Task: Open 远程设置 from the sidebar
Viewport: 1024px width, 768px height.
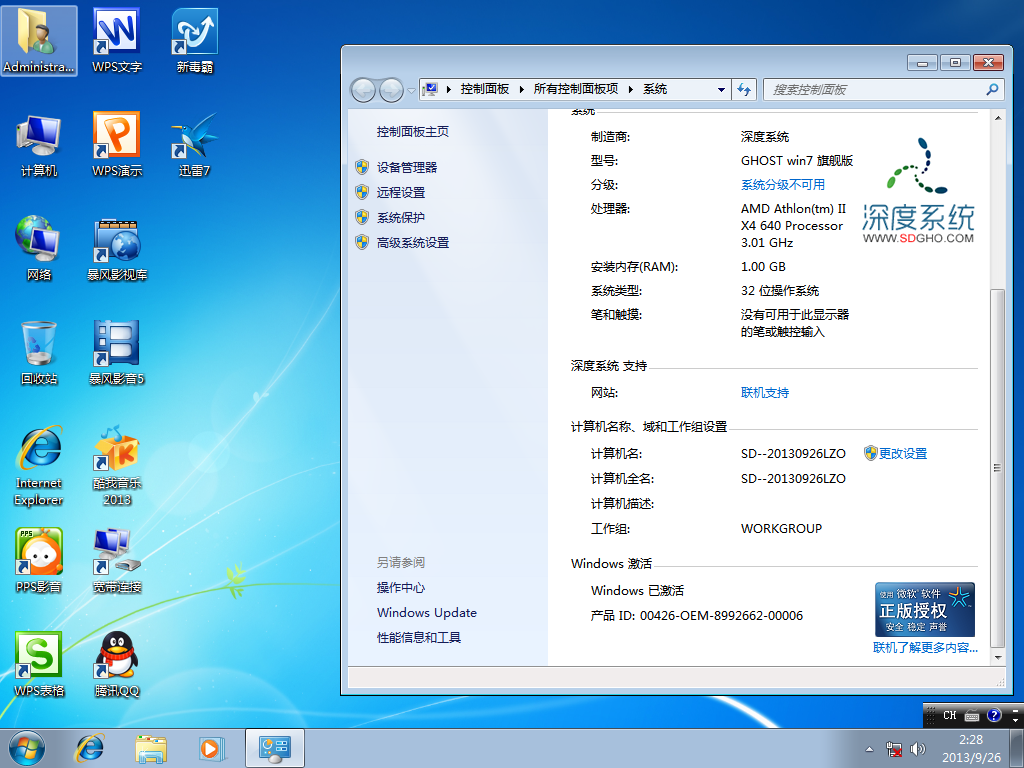Action: (401, 193)
